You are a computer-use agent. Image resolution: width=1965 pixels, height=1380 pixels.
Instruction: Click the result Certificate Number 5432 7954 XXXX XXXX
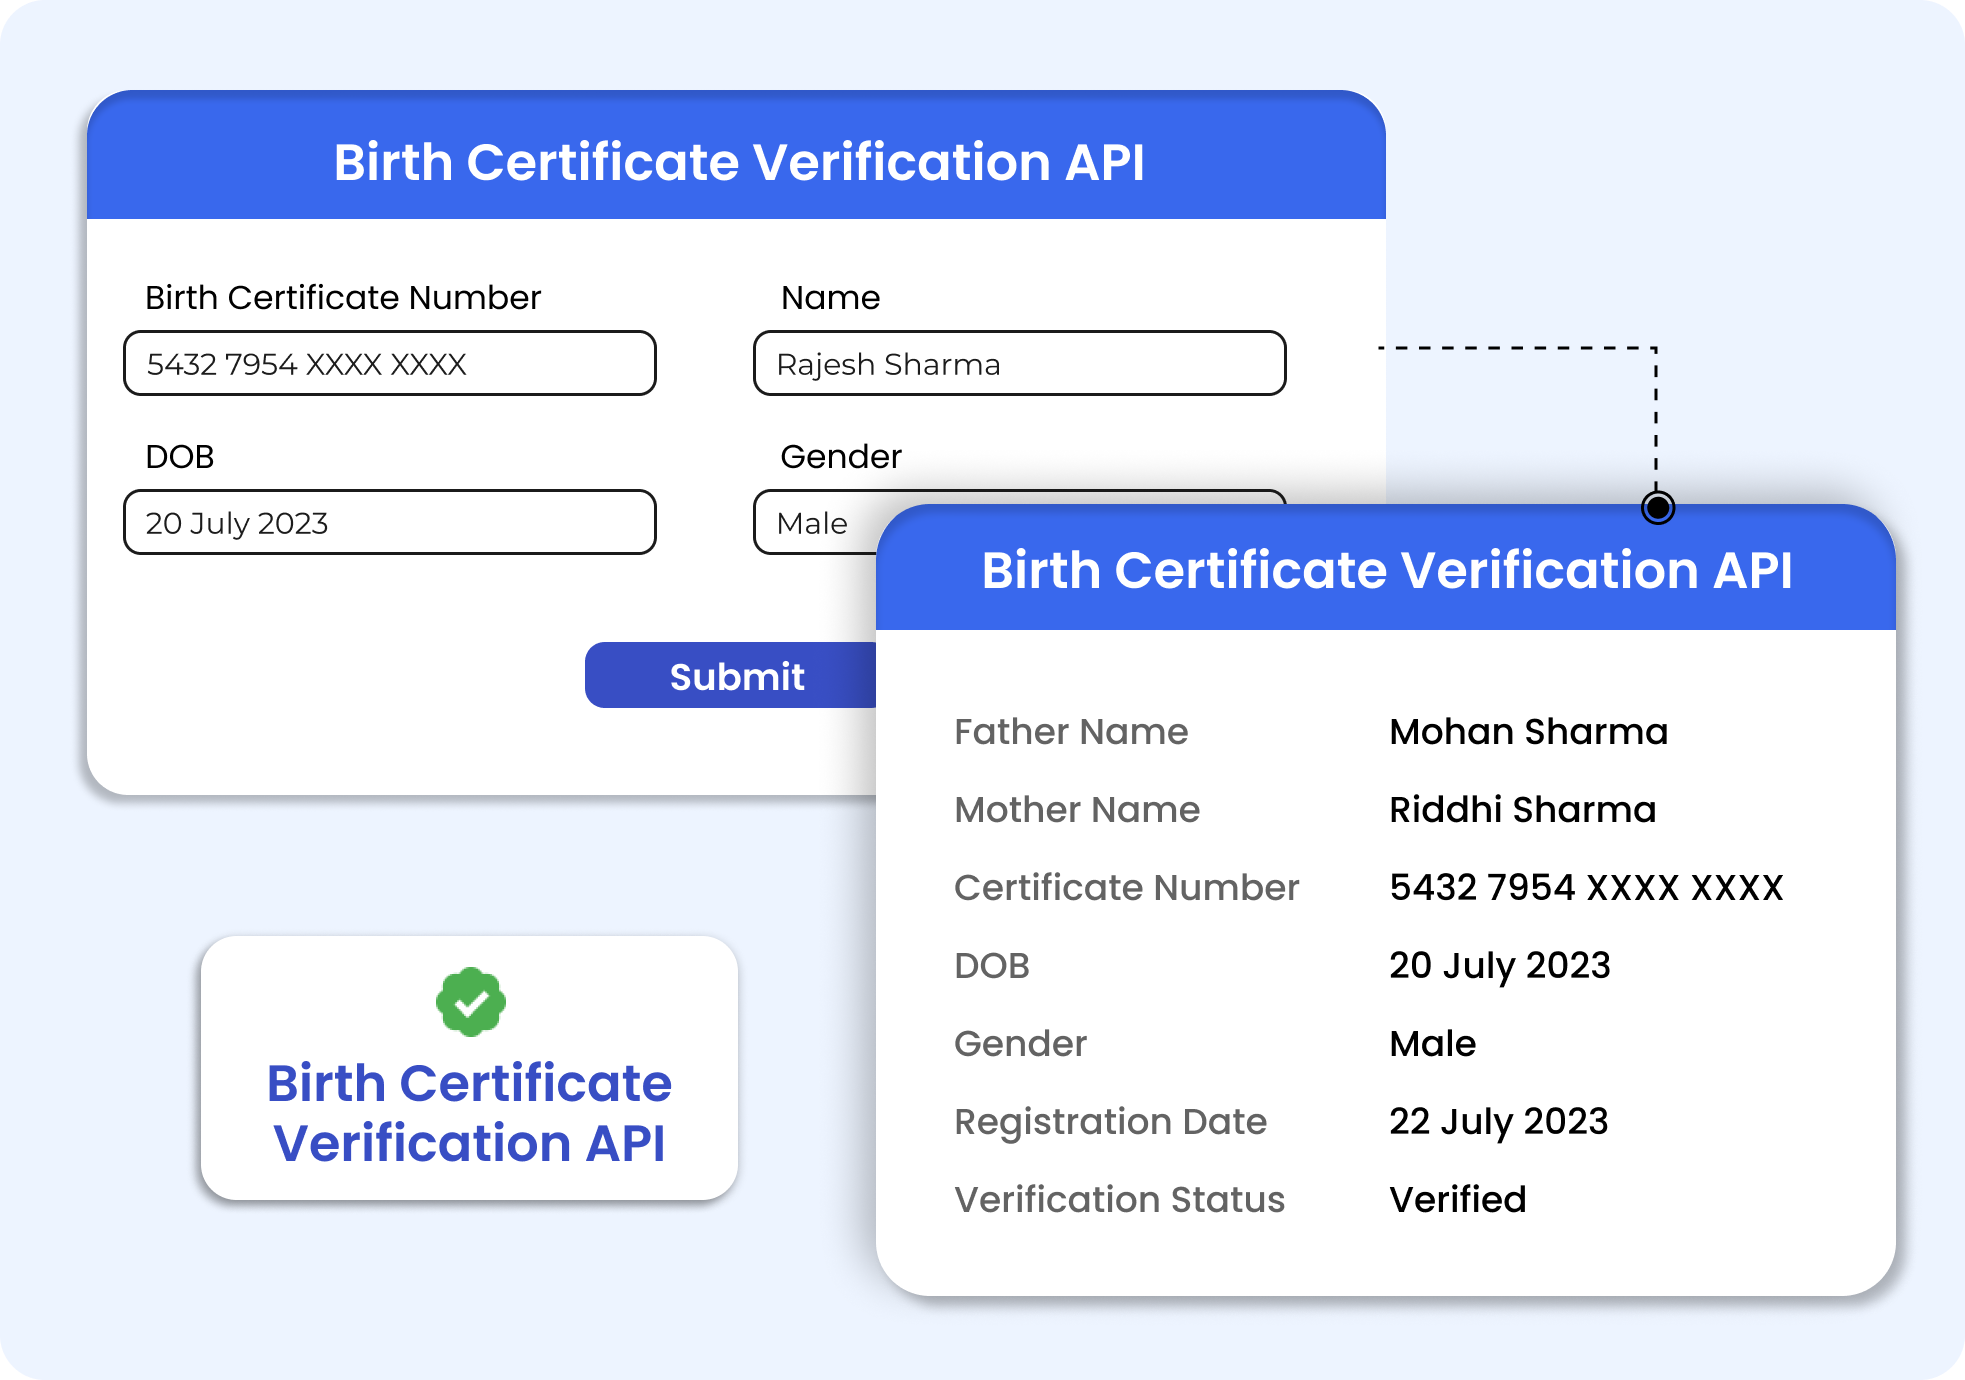[1586, 888]
